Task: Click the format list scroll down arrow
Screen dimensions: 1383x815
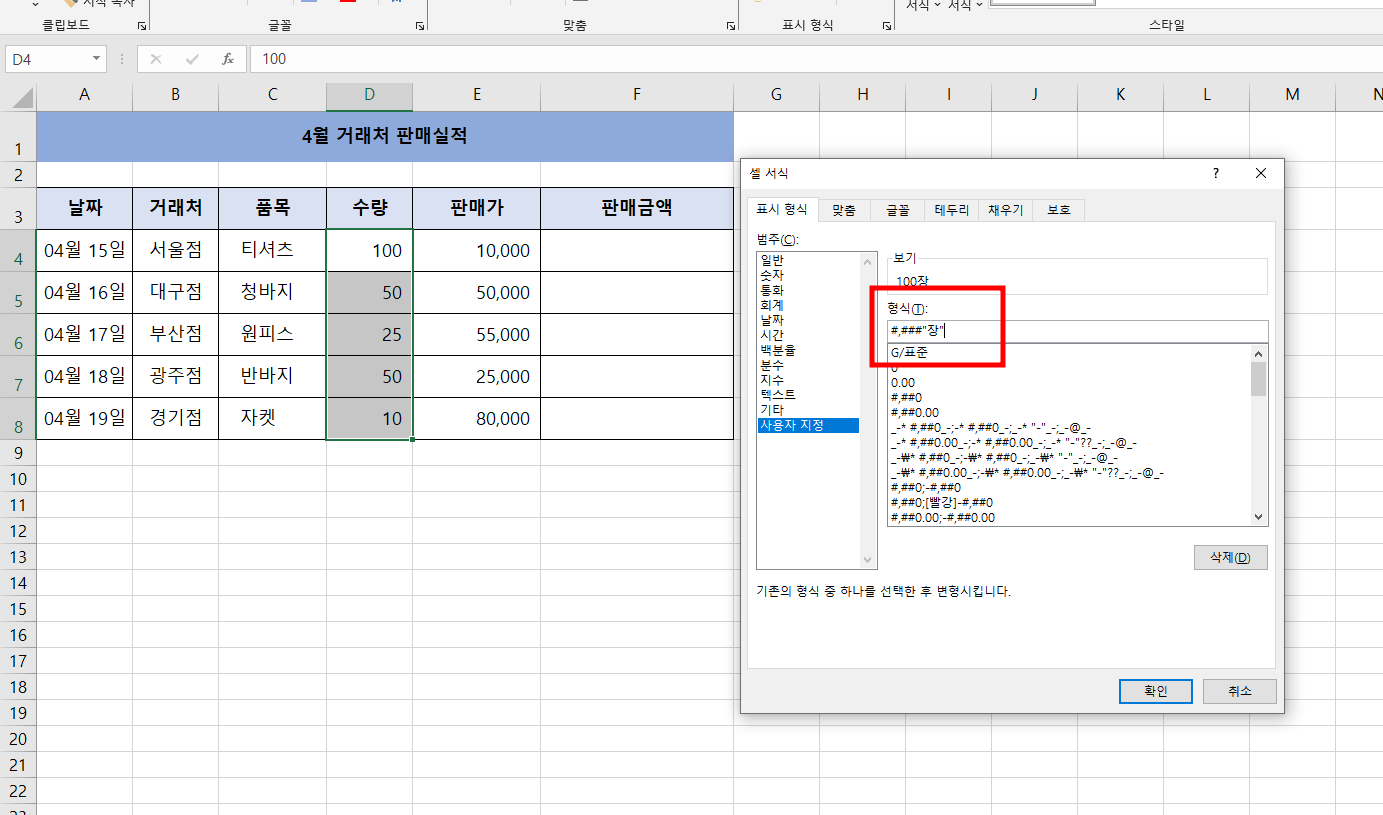Action: click(x=1259, y=517)
